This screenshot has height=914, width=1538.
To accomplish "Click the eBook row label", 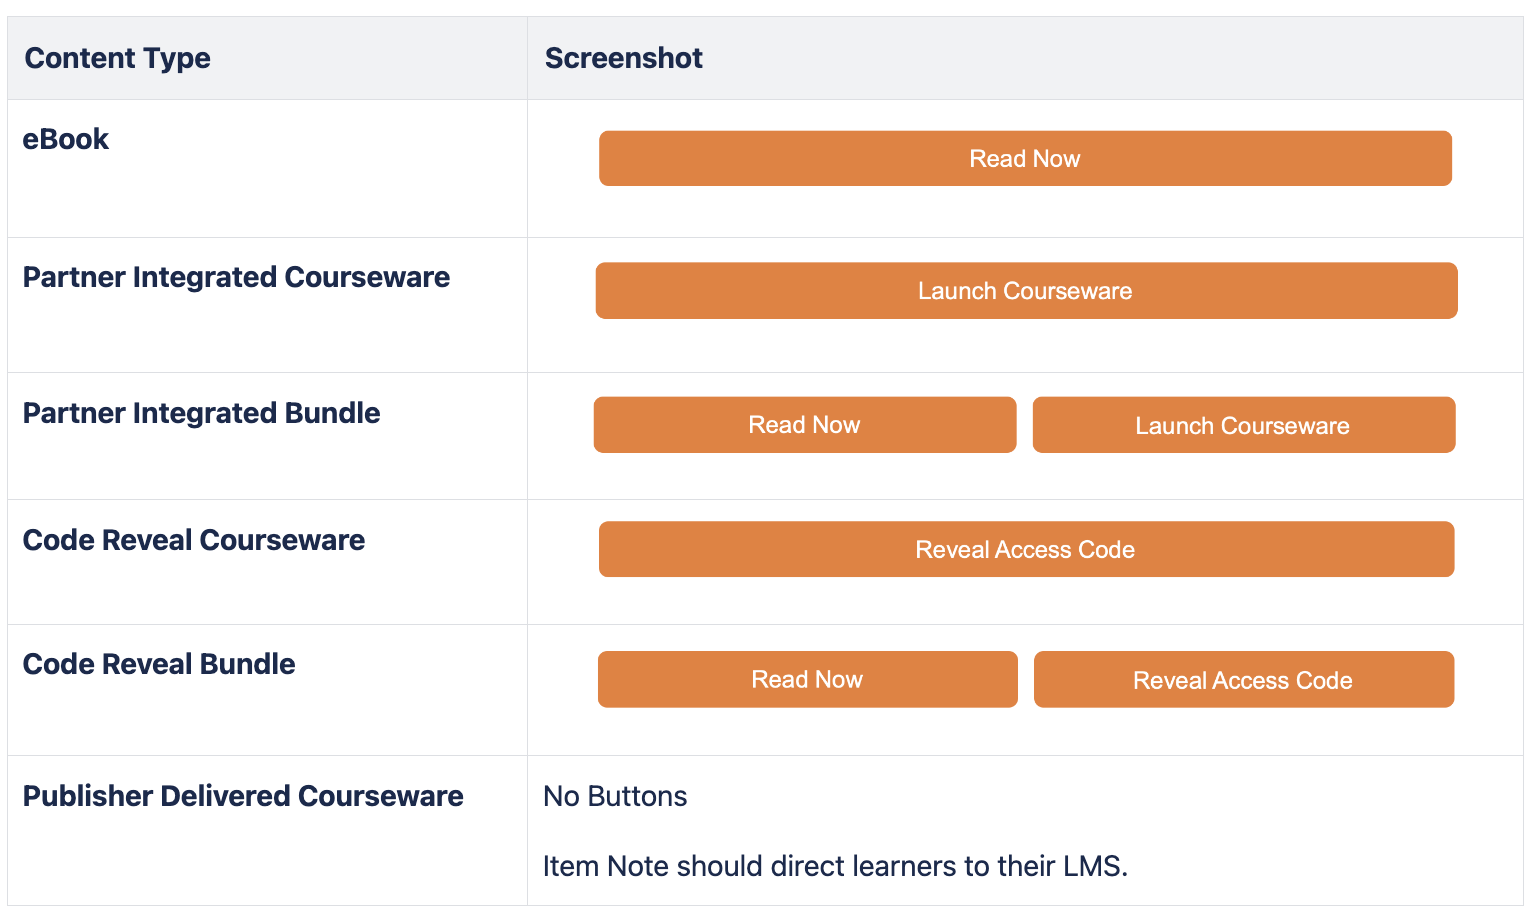I will click(66, 139).
